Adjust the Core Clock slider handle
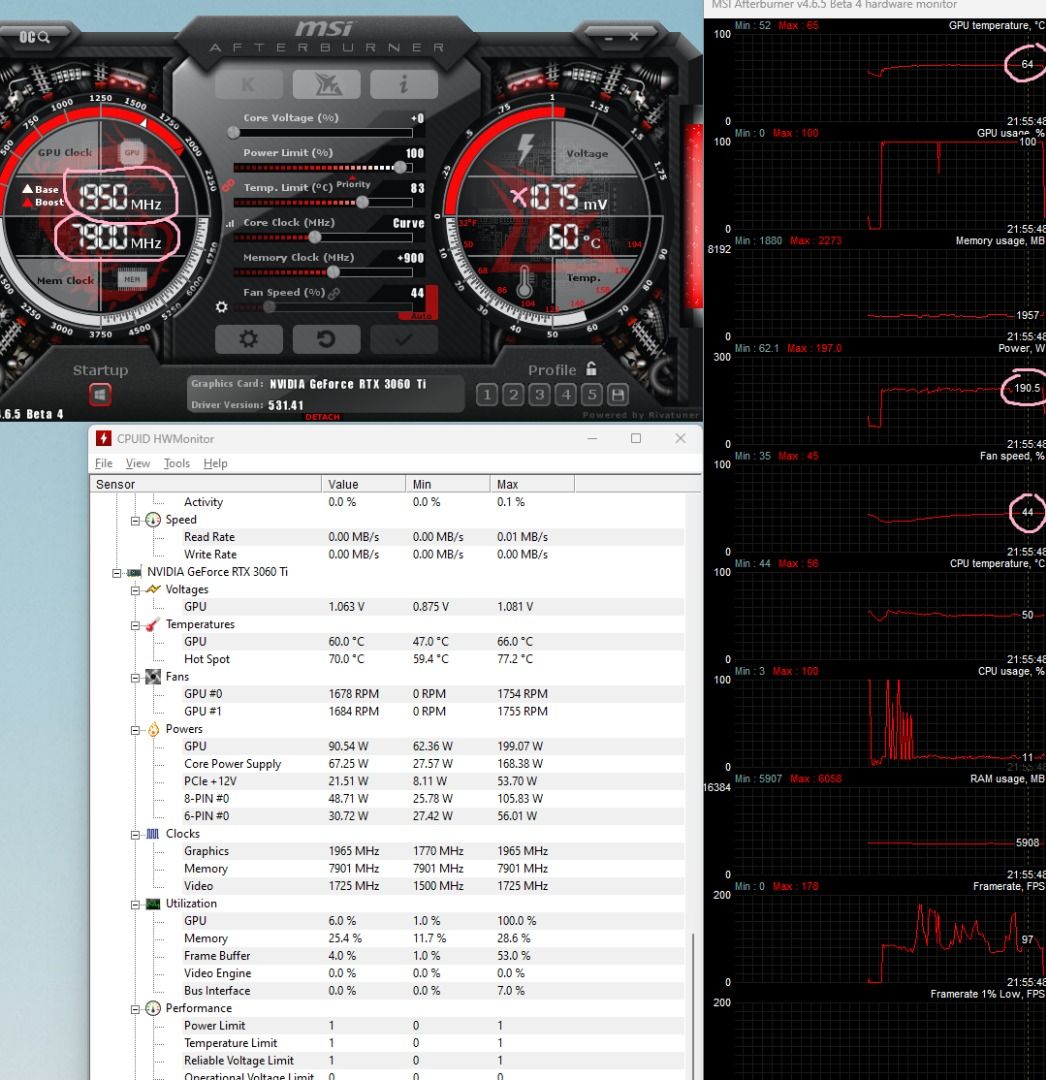Screen dimensions: 1046x1080 point(315,237)
